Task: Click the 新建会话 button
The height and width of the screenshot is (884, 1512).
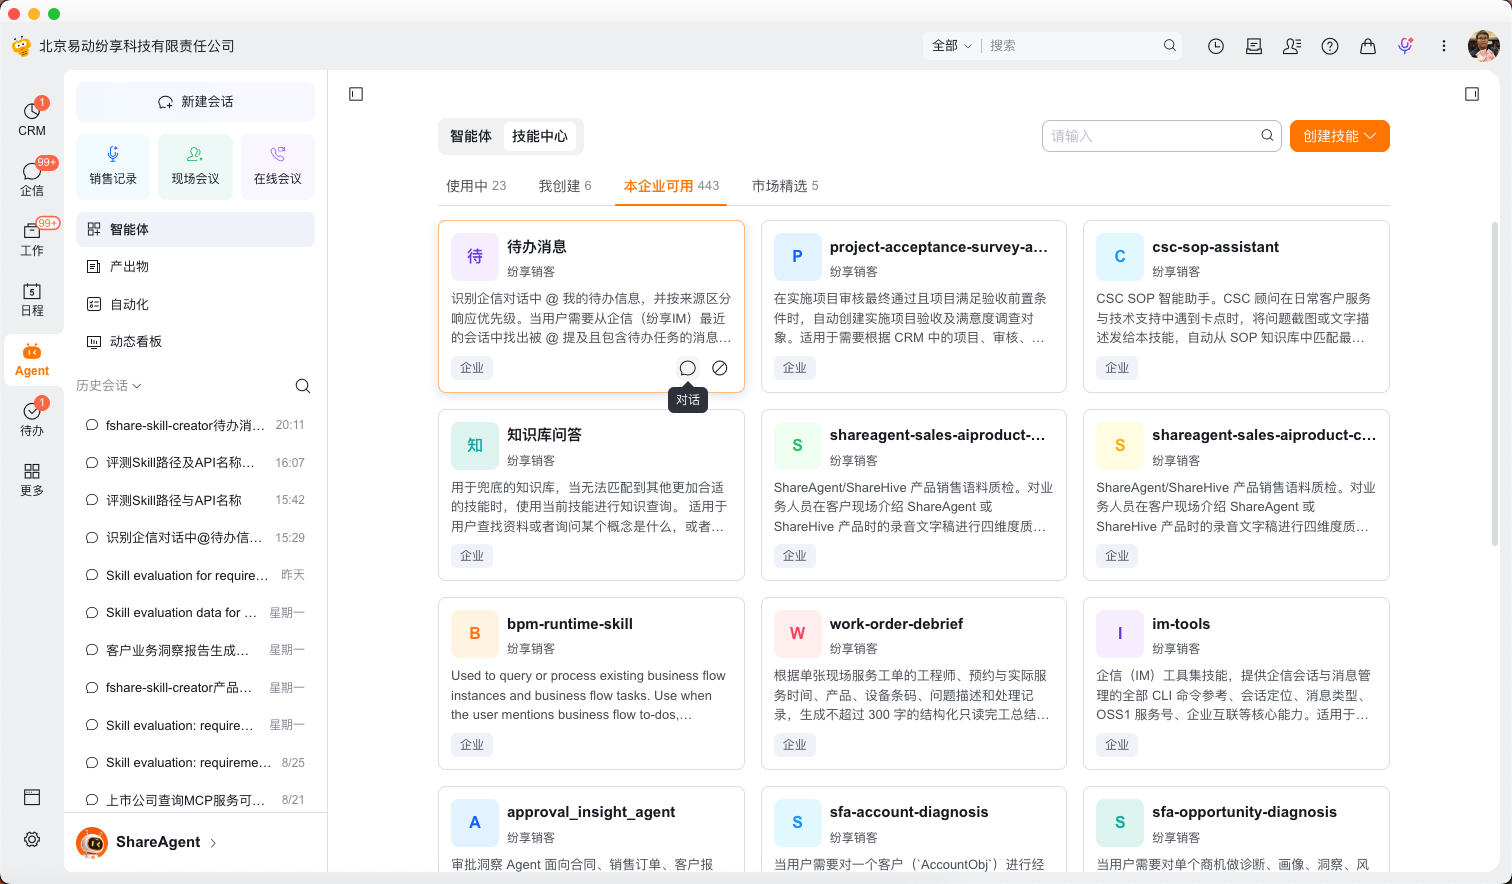Action: [195, 102]
